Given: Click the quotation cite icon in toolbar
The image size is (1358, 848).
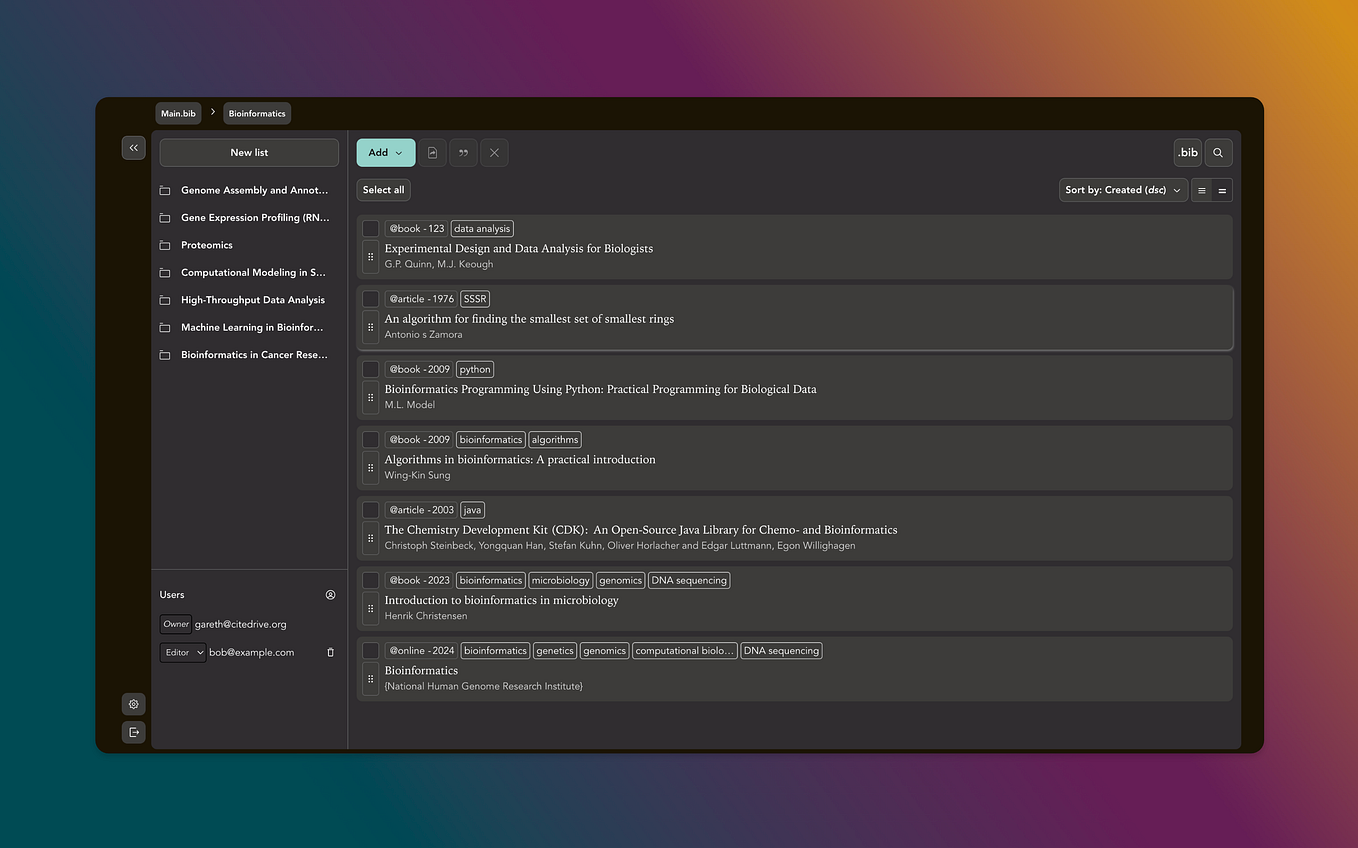Looking at the screenshot, I should click(x=462, y=152).
